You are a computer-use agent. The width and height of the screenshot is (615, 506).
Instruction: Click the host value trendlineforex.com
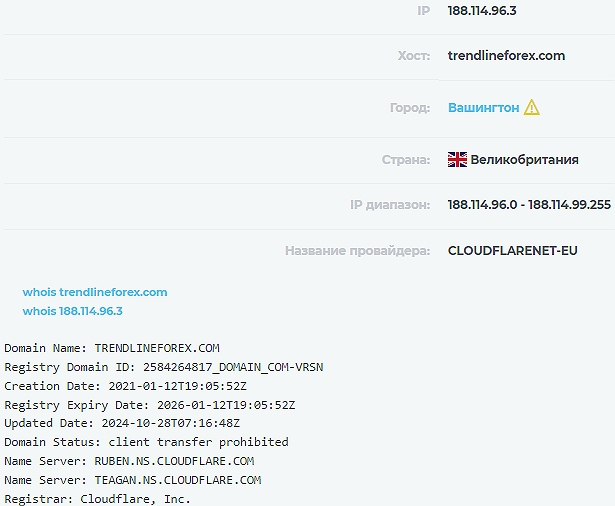click(x=506, y=56)
